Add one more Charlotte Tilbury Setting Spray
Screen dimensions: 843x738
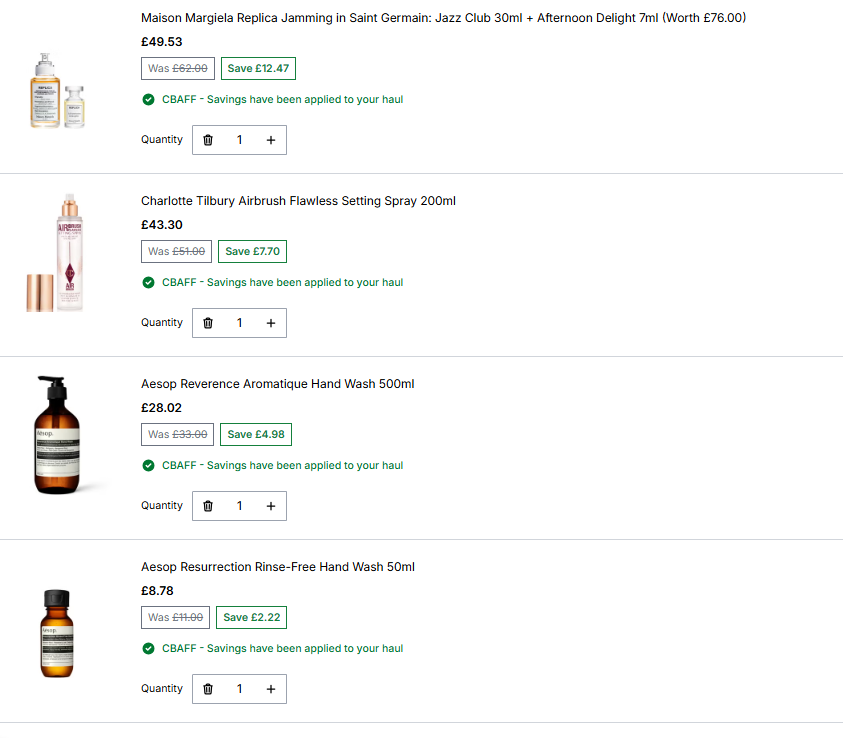[271, 323]
